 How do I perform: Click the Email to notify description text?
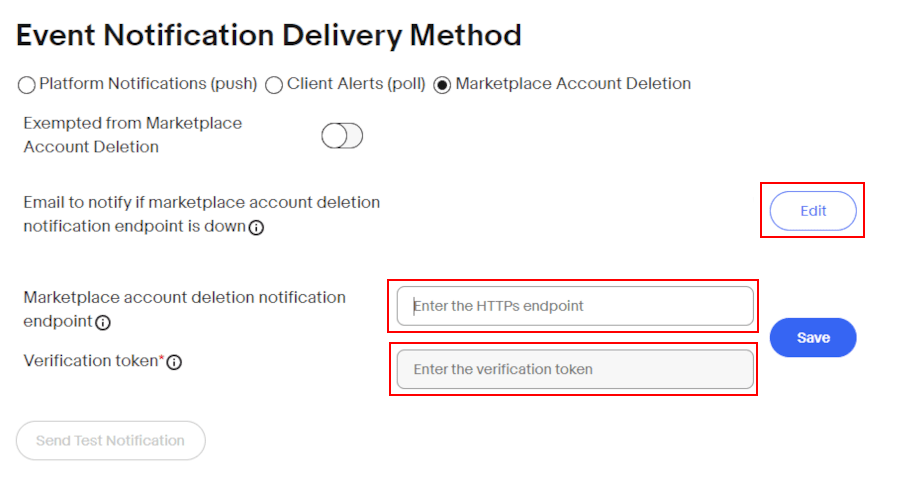coord(202,214)
